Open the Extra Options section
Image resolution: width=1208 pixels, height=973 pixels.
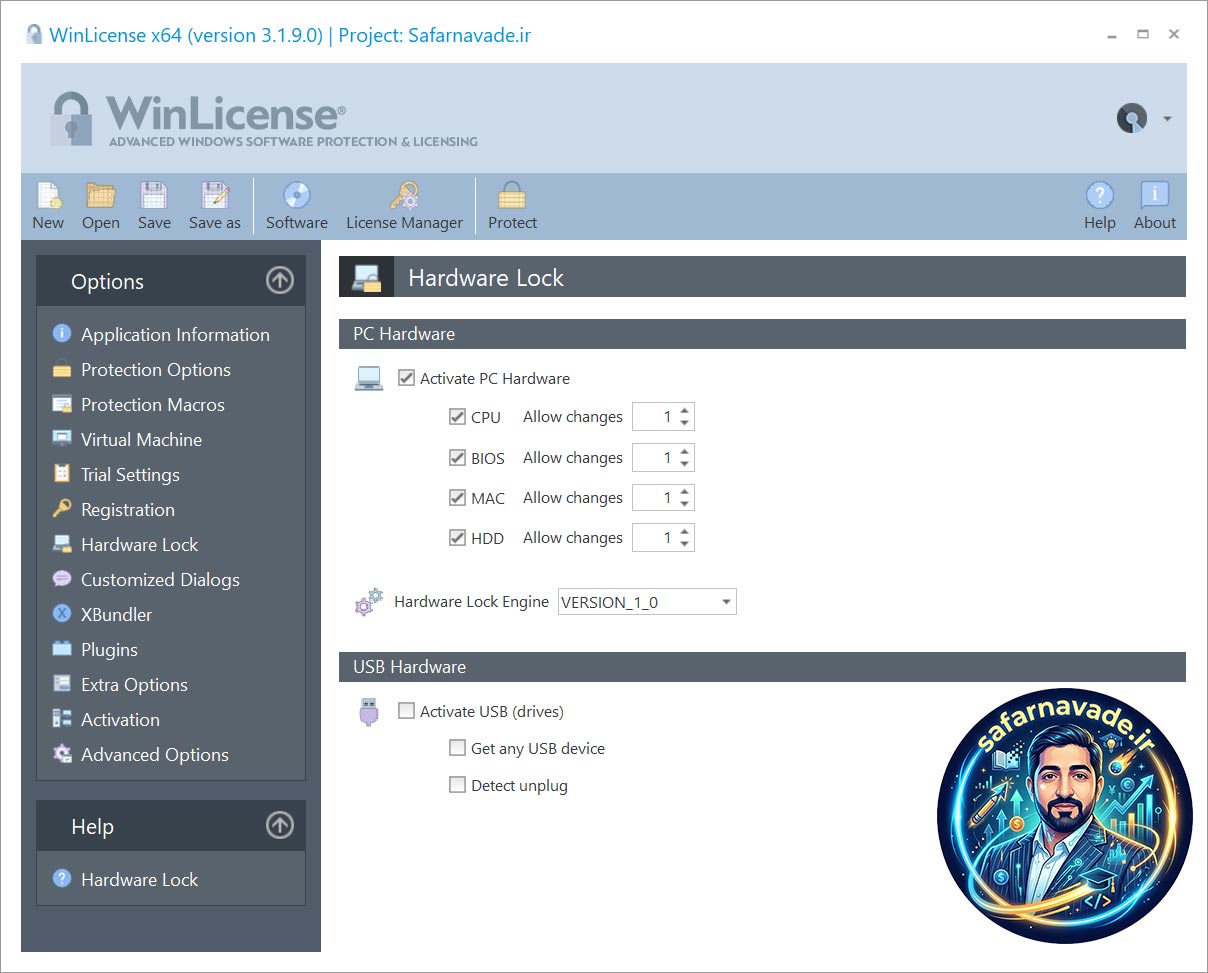click(134, 684)
